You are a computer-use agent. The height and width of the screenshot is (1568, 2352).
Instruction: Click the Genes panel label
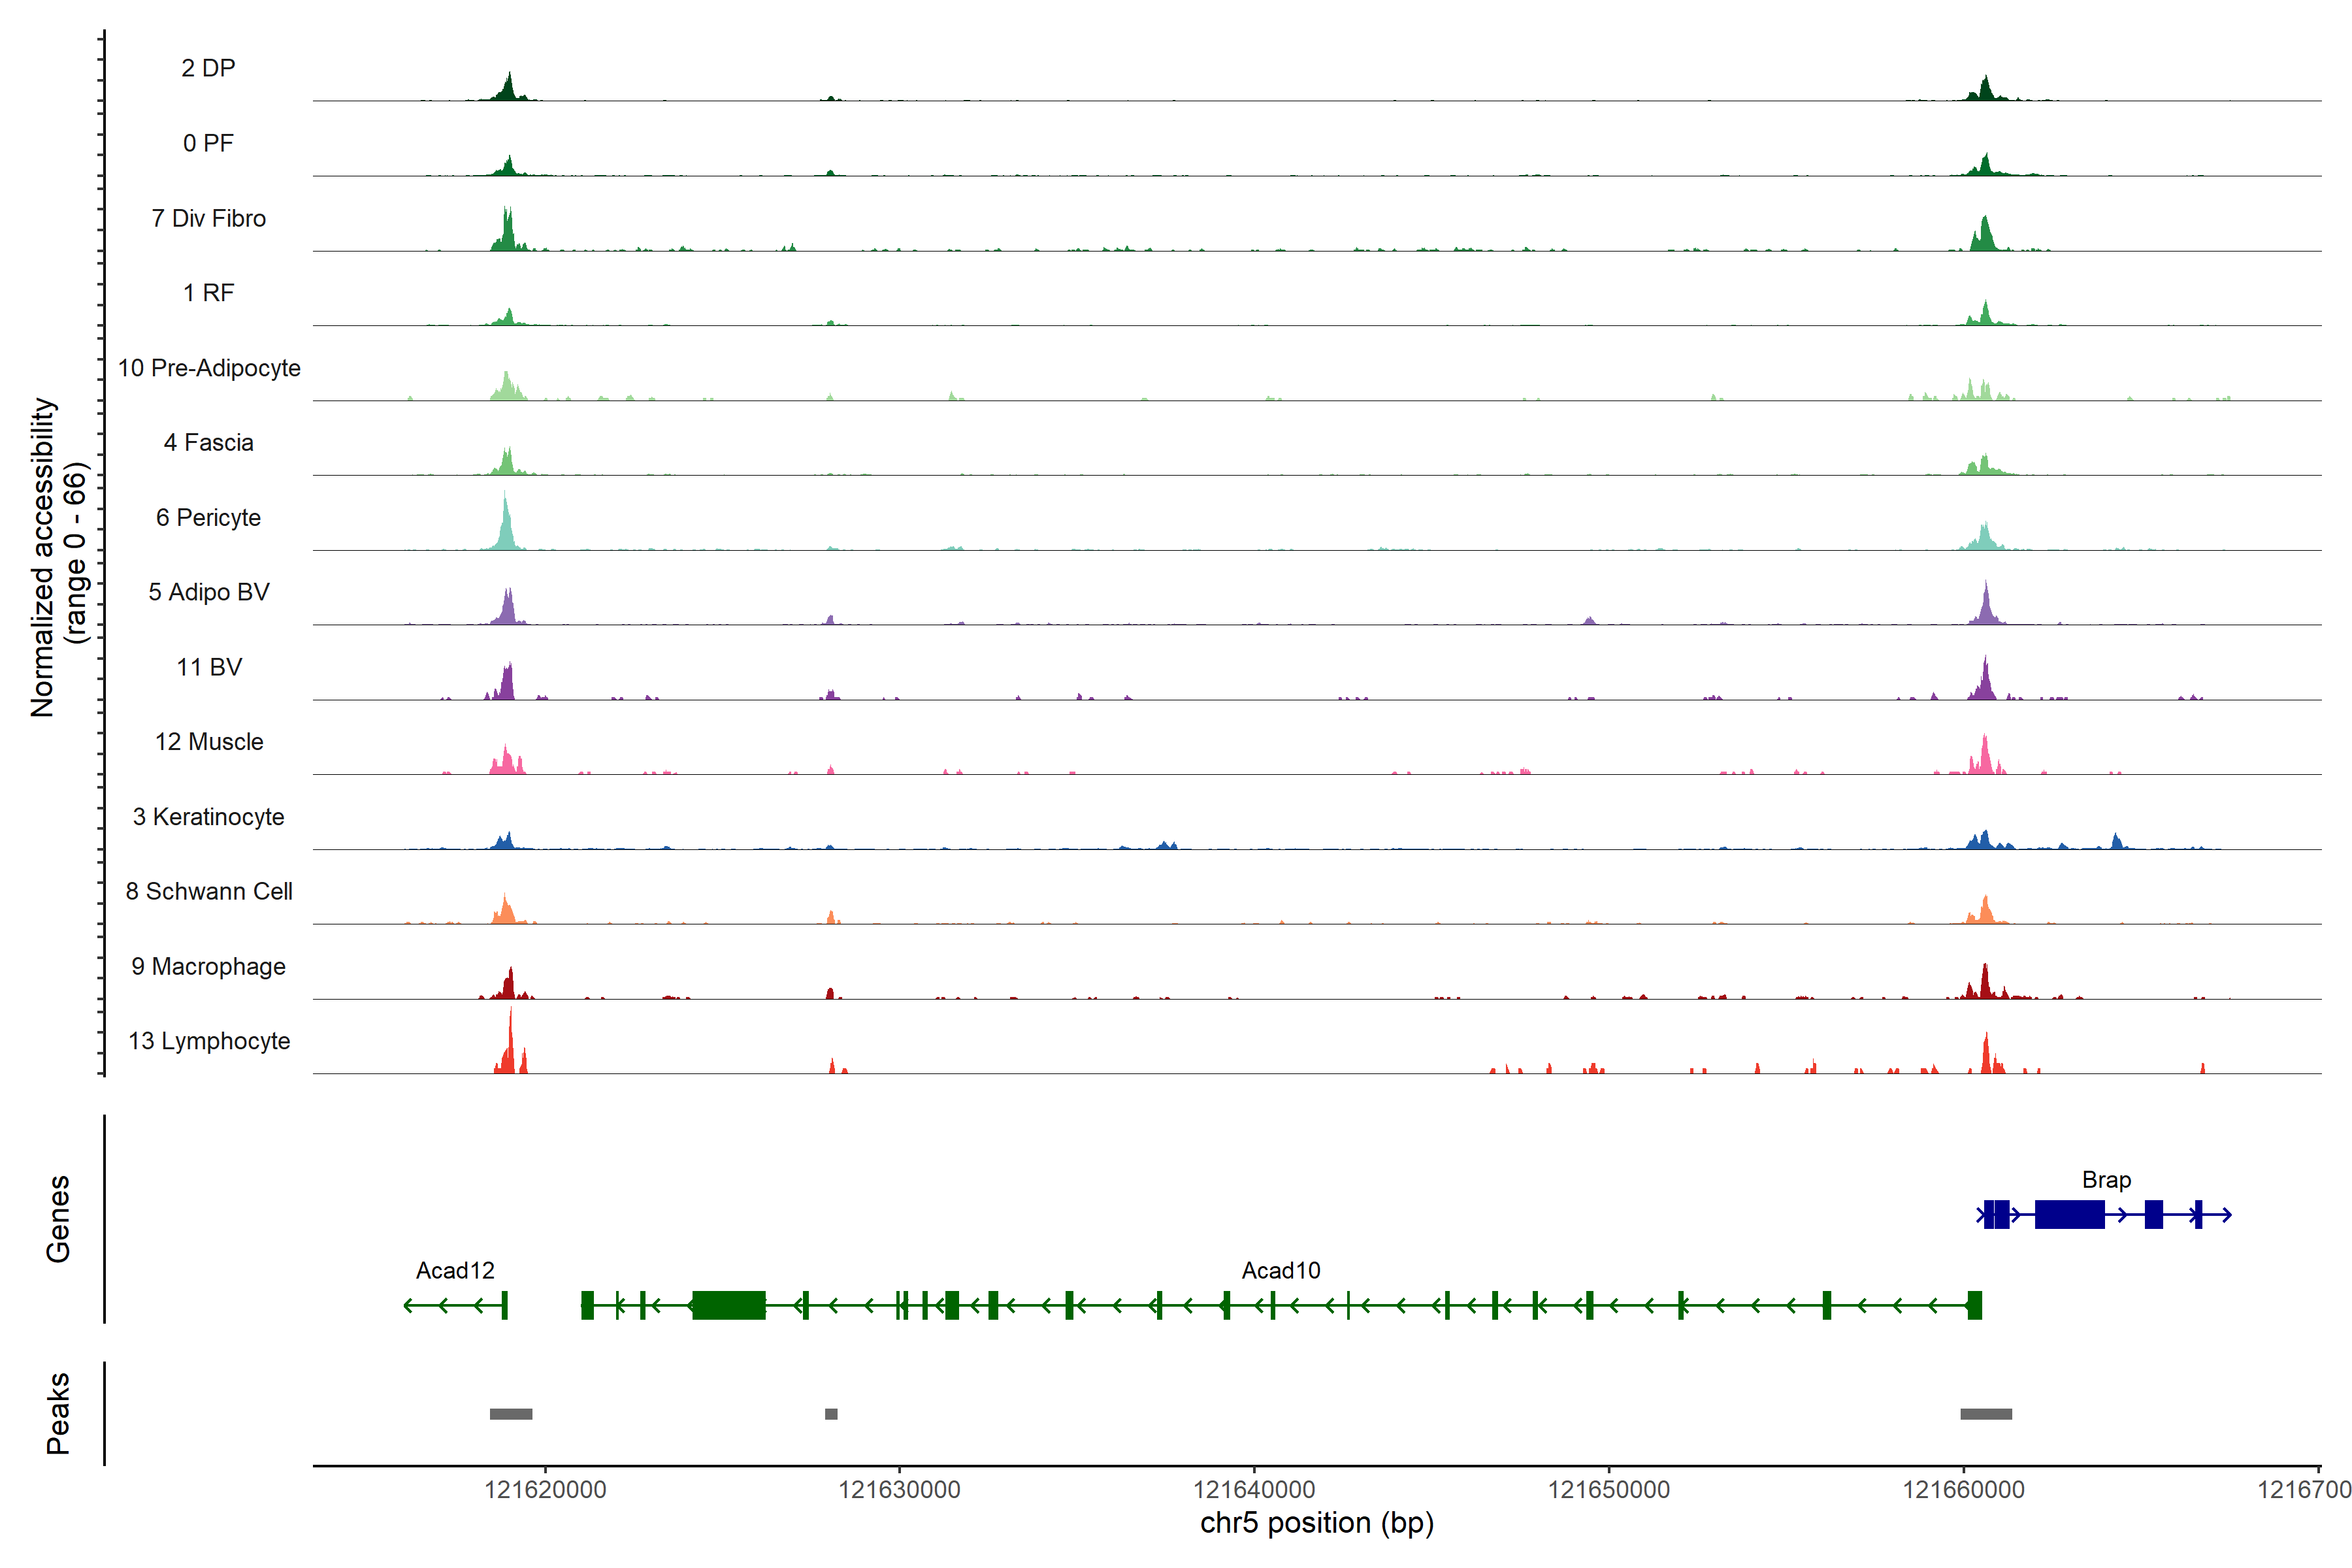58,1218
